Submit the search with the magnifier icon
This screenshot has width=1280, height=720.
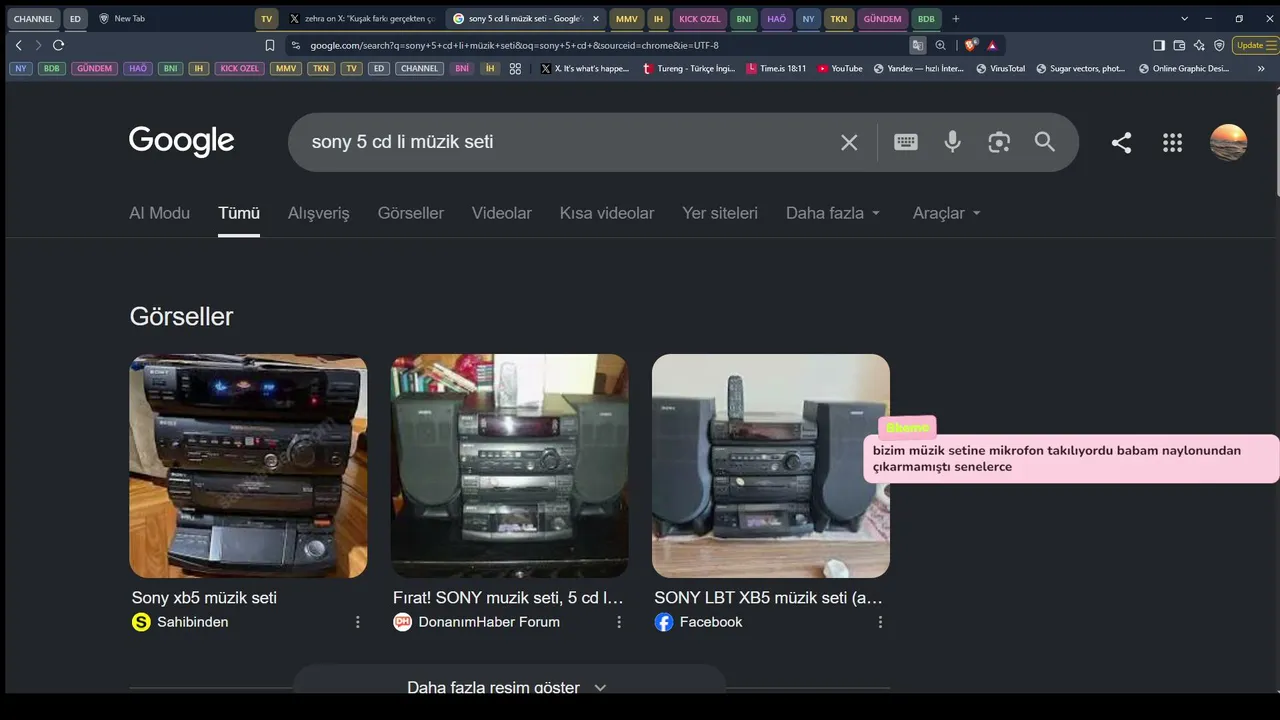[x=1045, y=142]
